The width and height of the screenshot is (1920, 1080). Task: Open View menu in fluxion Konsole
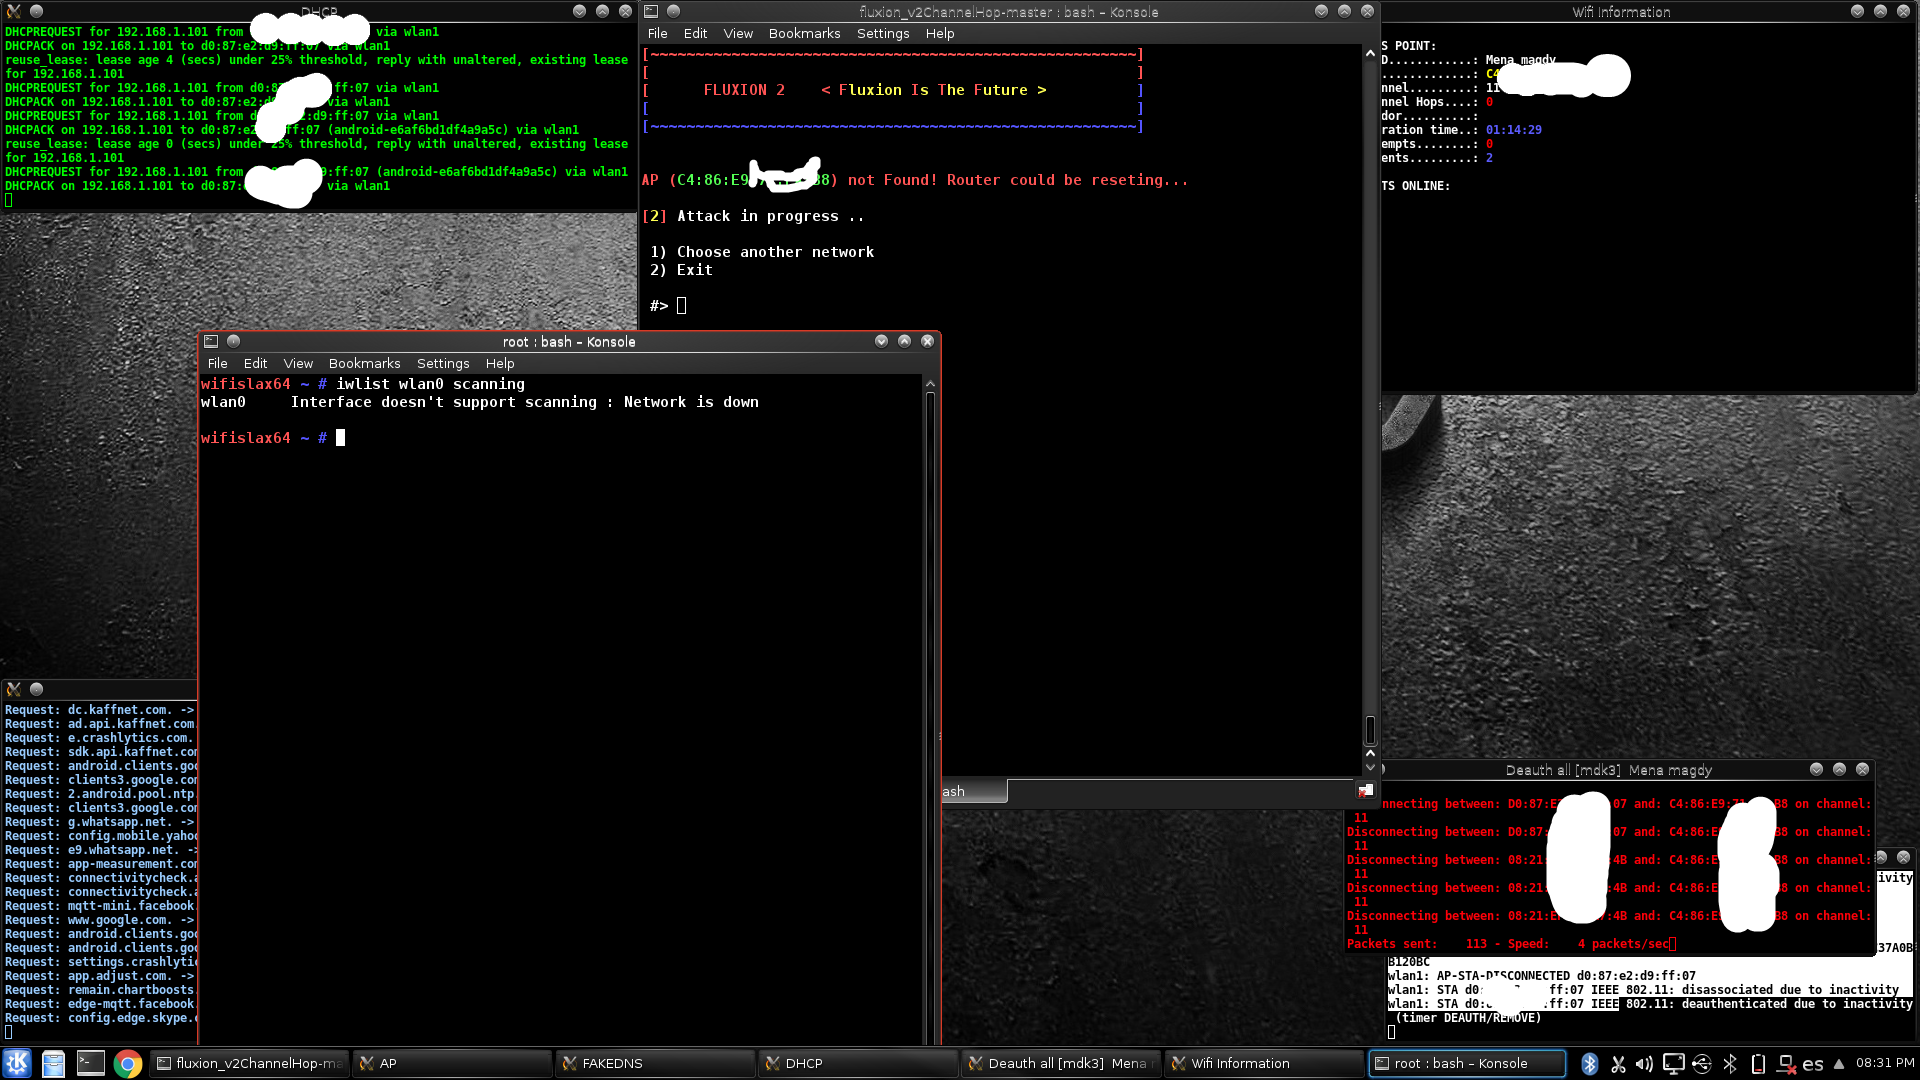738,33
